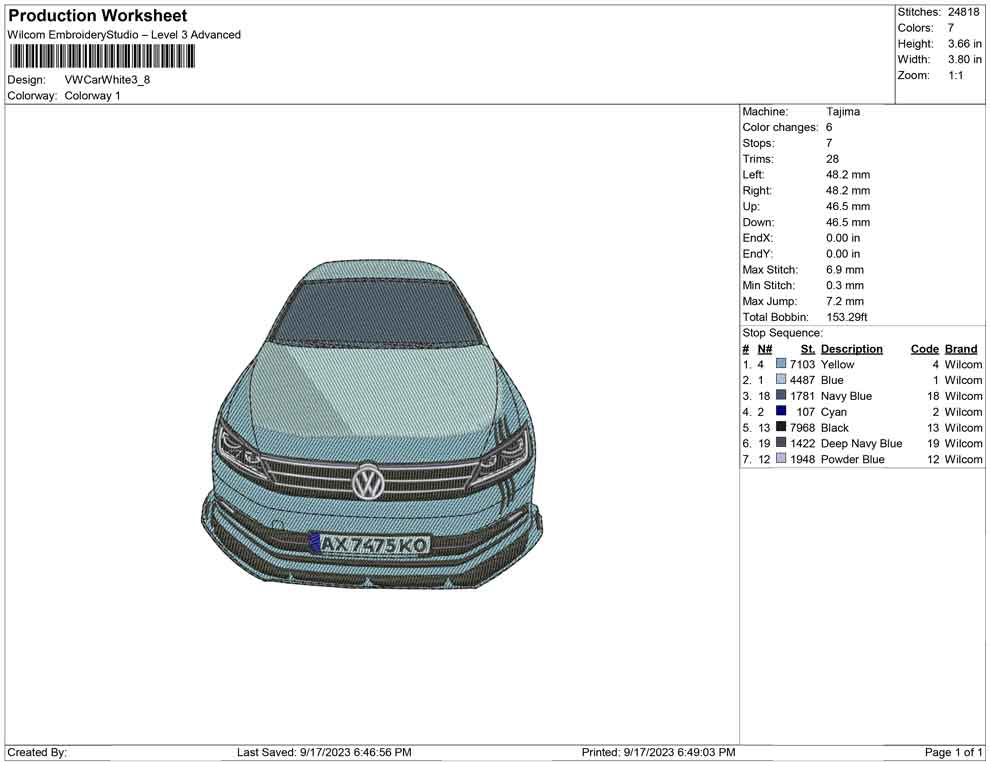Click the Color changes value 6

pyautogui.click(x=829, y=127)
